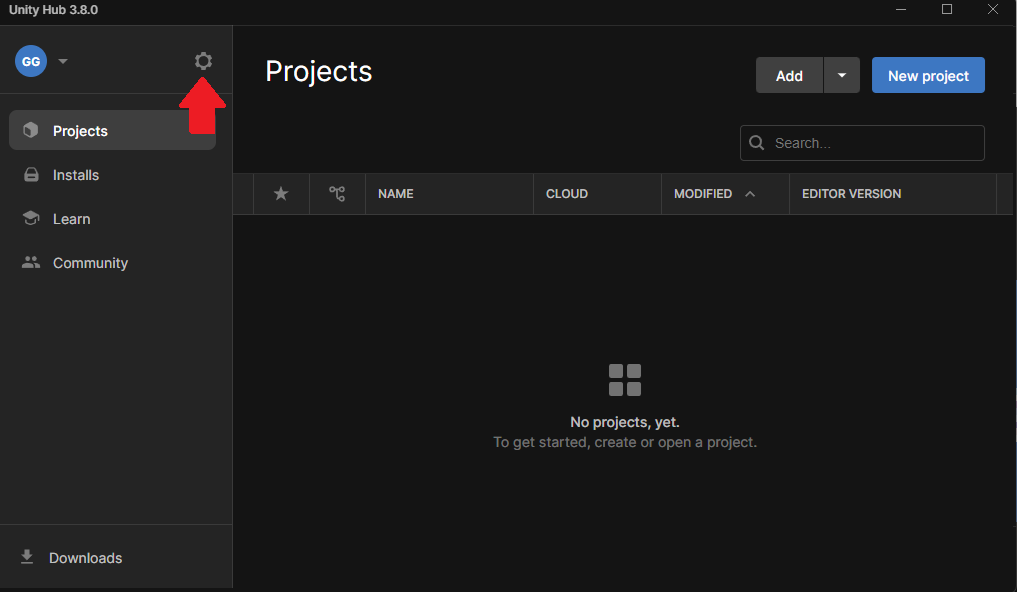Screen dimensions: 1017x592
Task: Open the Projects sidebar tab
Action: tap(112, 130)
